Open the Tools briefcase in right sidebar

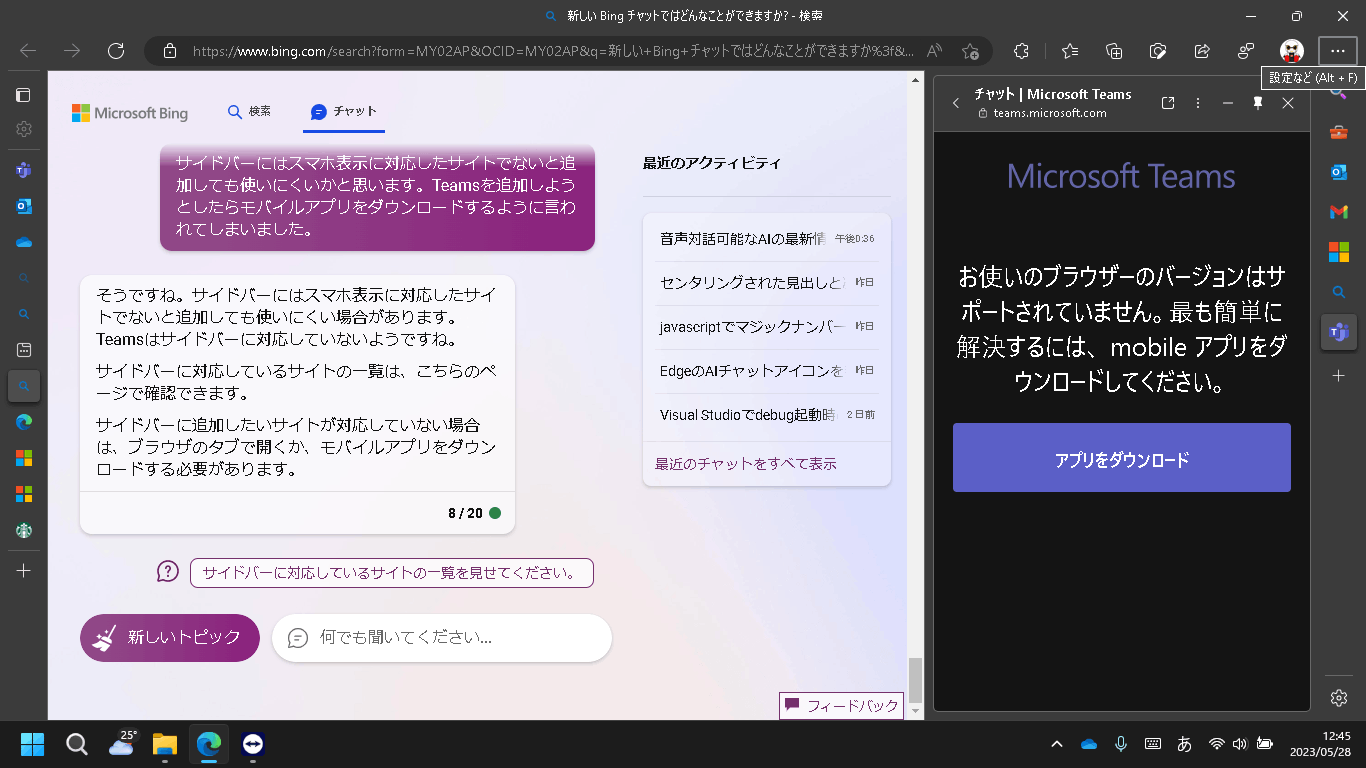tap(1338, 133)
